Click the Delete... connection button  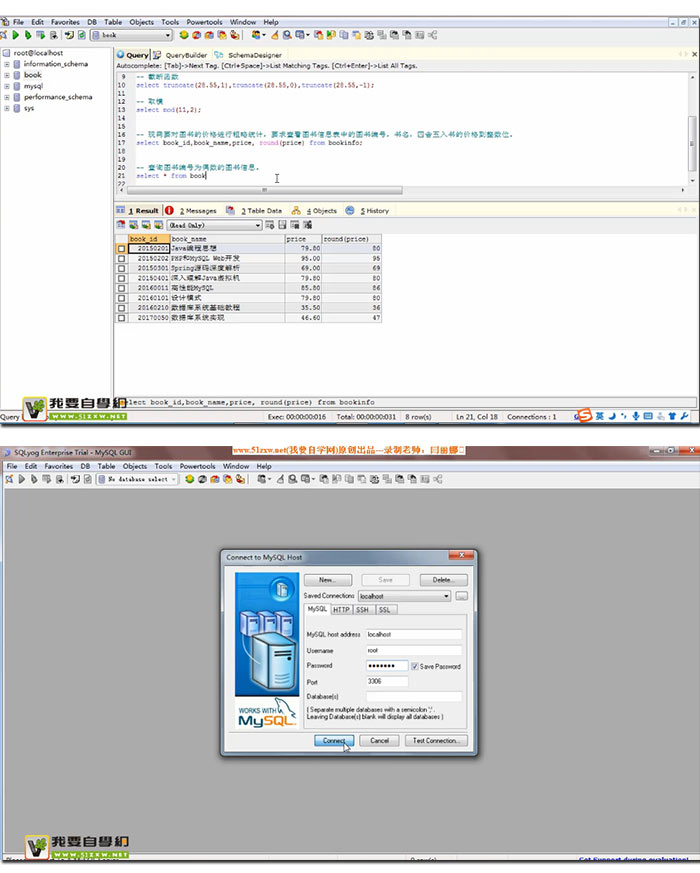[x=443, y=580]
